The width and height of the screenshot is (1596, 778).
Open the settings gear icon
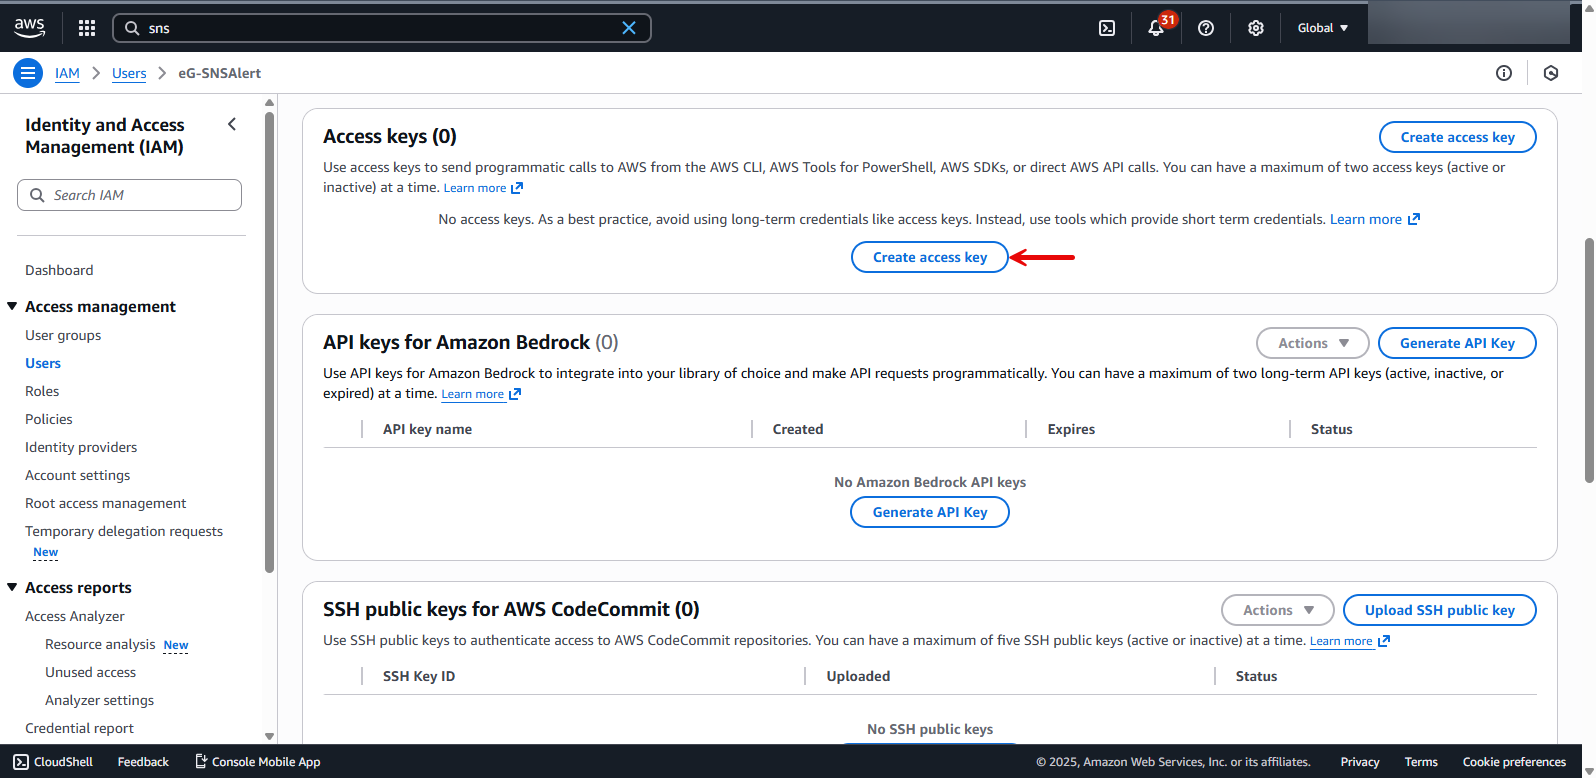pos(1256,28)
